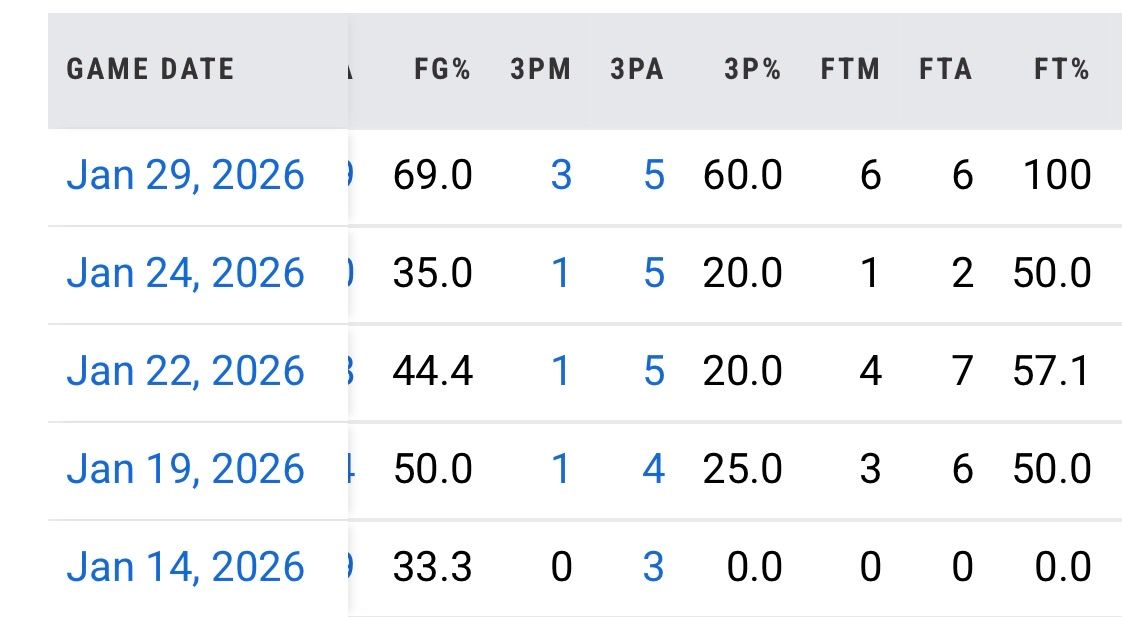Image resolution: width=1122 pixels, height=617 pixels.
Task: Sort table by FG% column header
Action: pyautogui.click(x=442, y=69)
